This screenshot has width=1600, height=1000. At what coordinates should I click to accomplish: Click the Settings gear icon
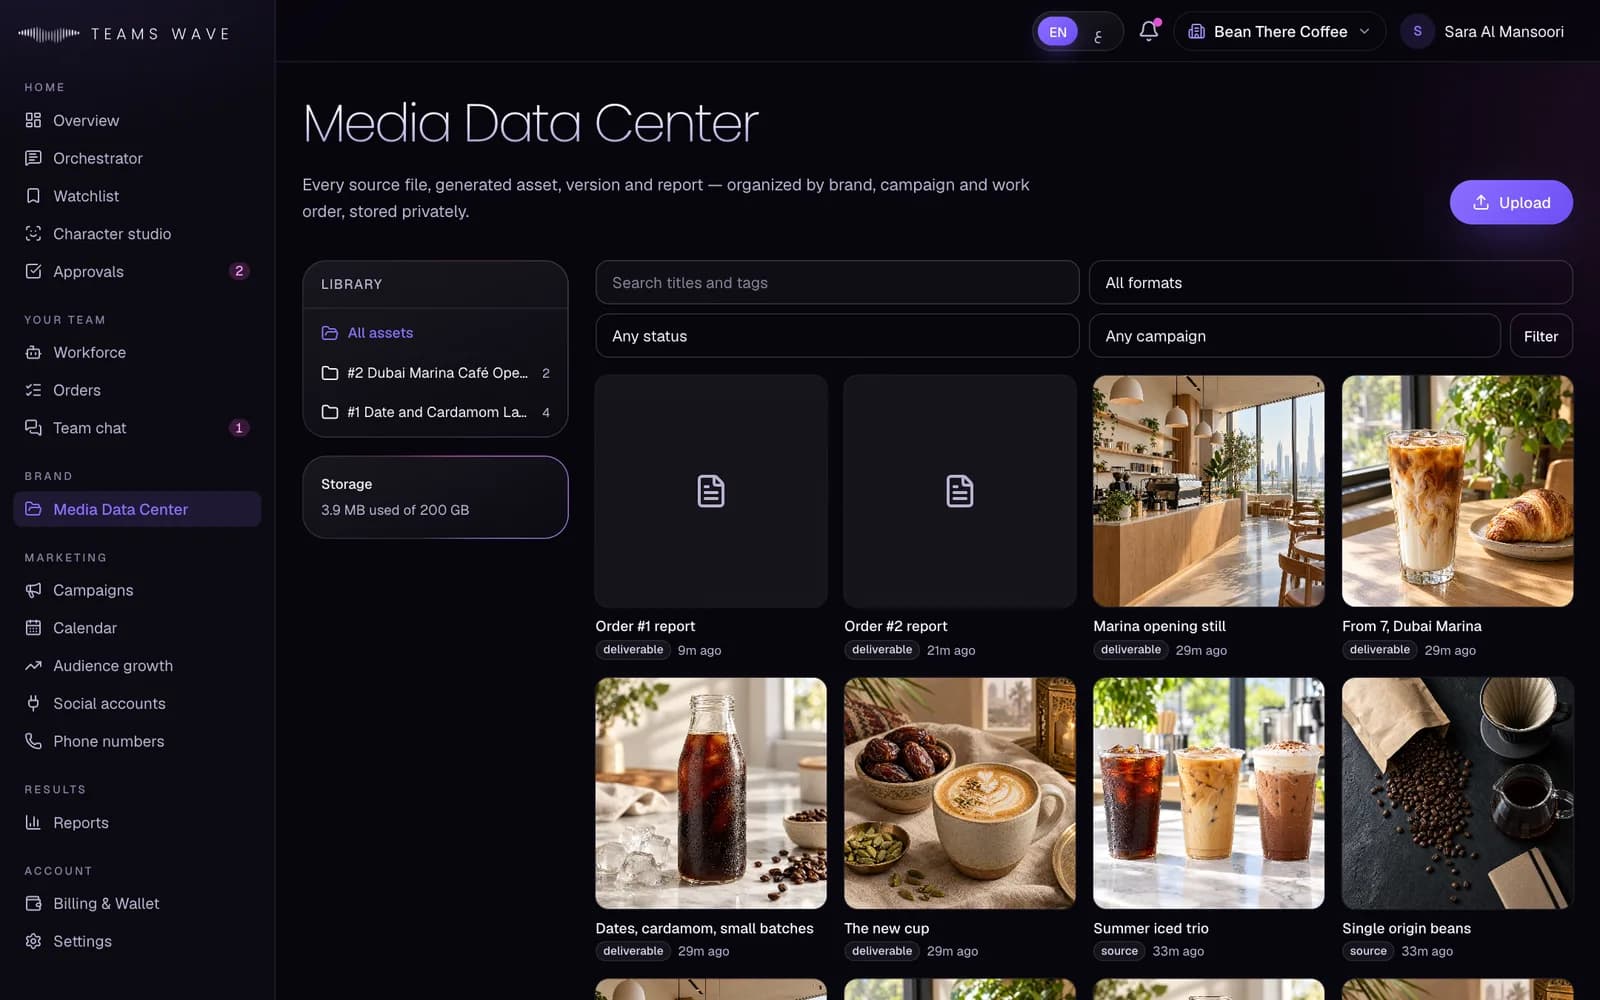33,941
